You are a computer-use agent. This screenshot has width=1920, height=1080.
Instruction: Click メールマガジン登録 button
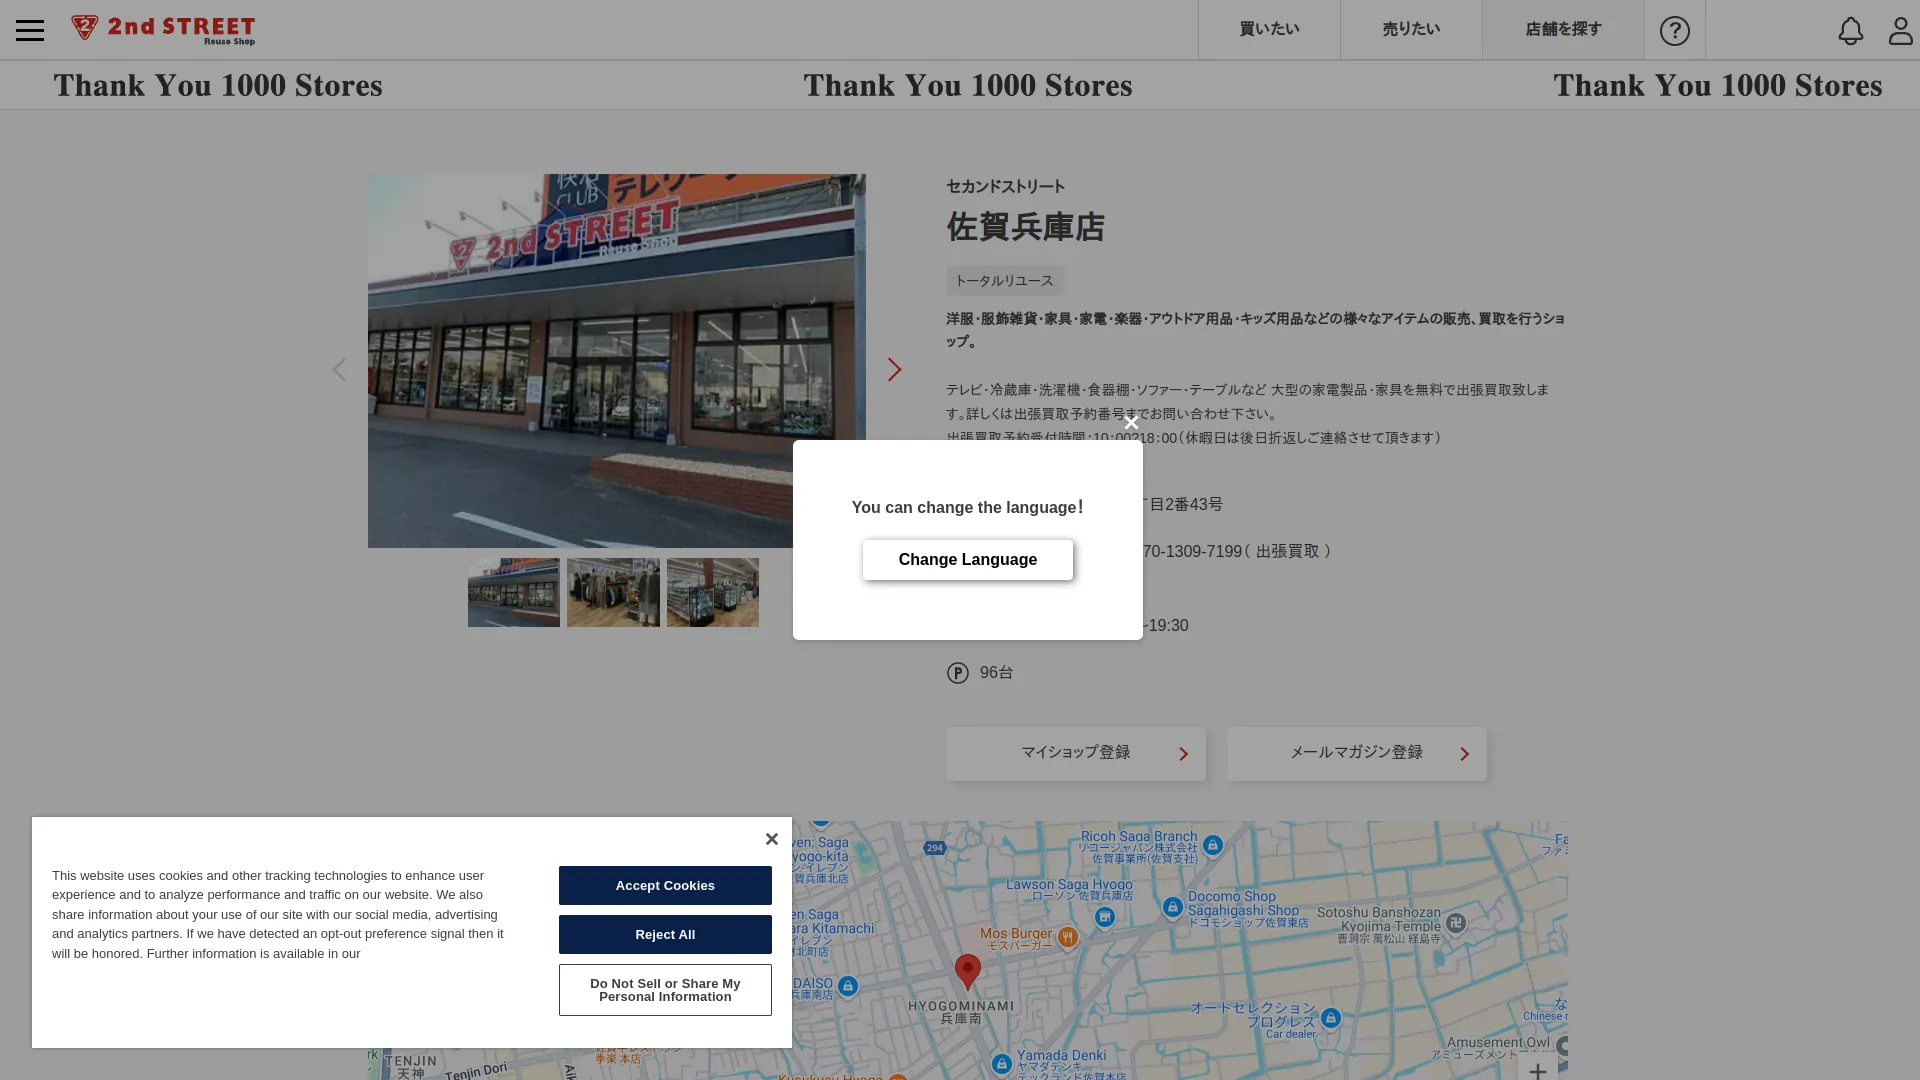pyautogui.click(x=1357, y=753)
